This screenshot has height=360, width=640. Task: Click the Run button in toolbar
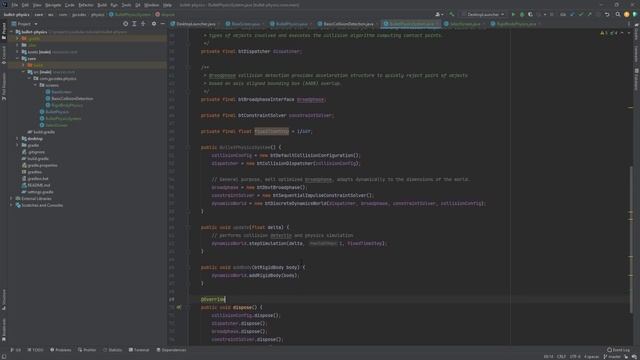[513, 14]
